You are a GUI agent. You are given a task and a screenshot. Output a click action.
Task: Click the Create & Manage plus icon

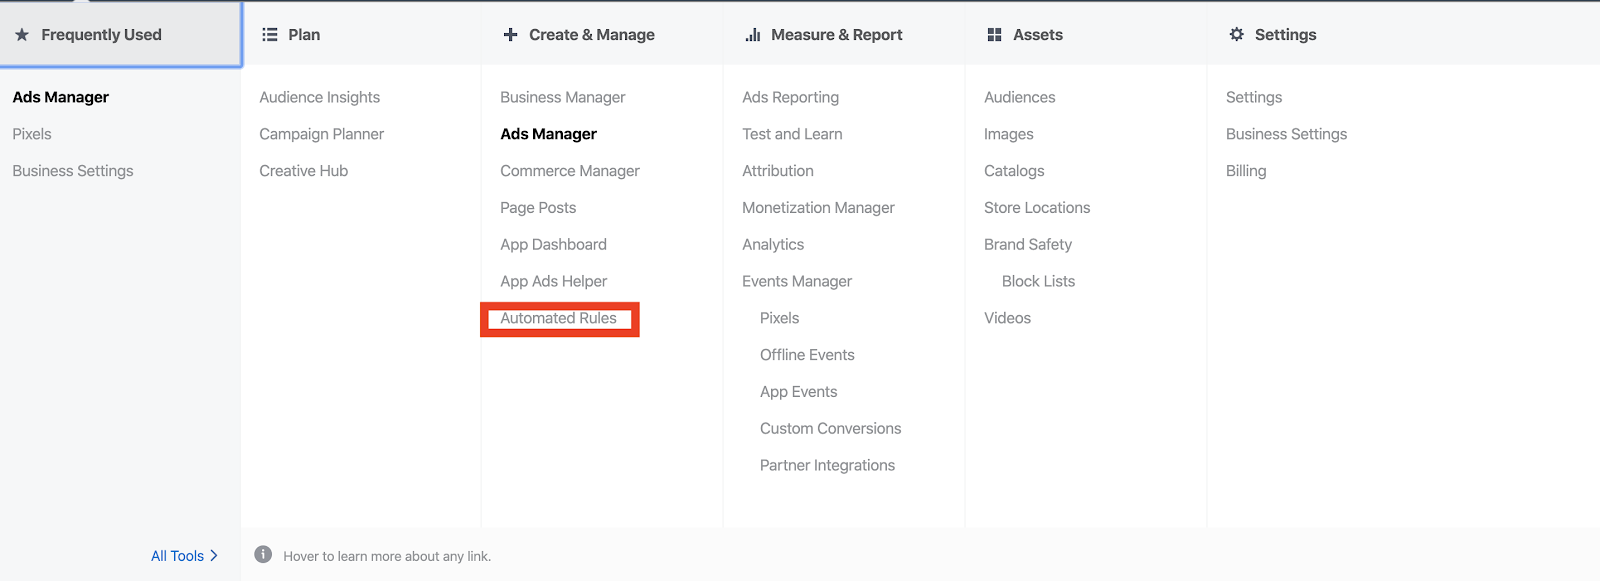click(510, 35)
